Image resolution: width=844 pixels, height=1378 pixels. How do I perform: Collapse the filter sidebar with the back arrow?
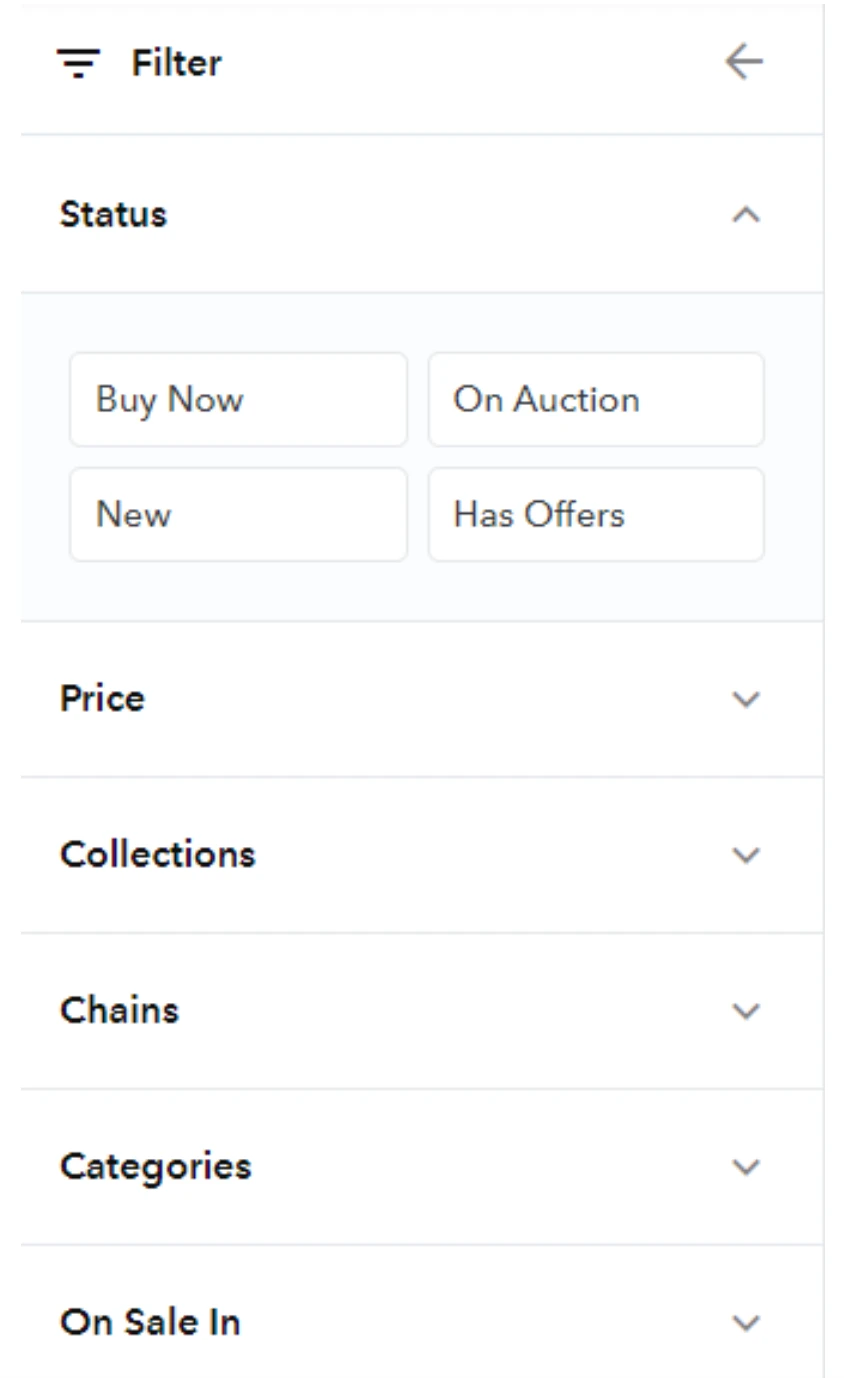pos(744,63)
